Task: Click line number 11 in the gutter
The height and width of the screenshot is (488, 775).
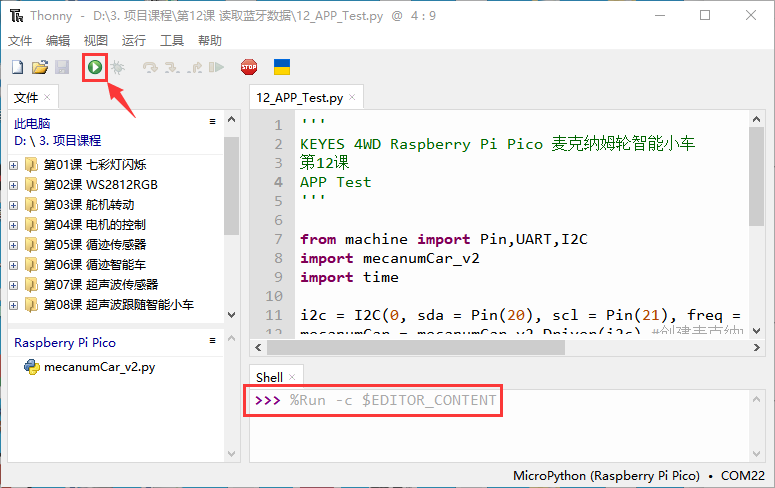Action: [274, 315]
